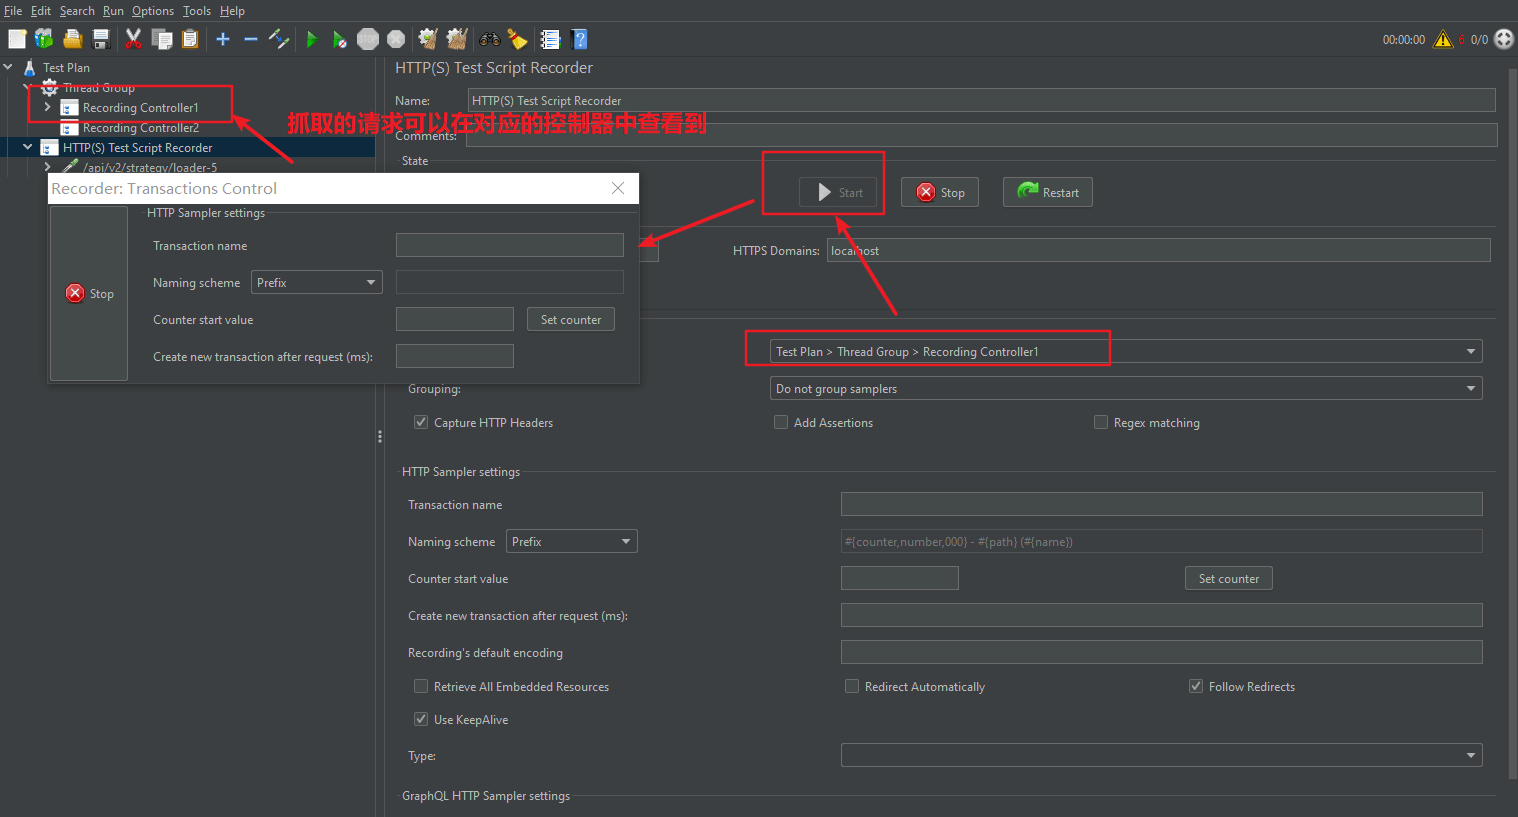Open the Run menu
Image resolution: width=1518 pixels, height=817 pixels.
113,11
